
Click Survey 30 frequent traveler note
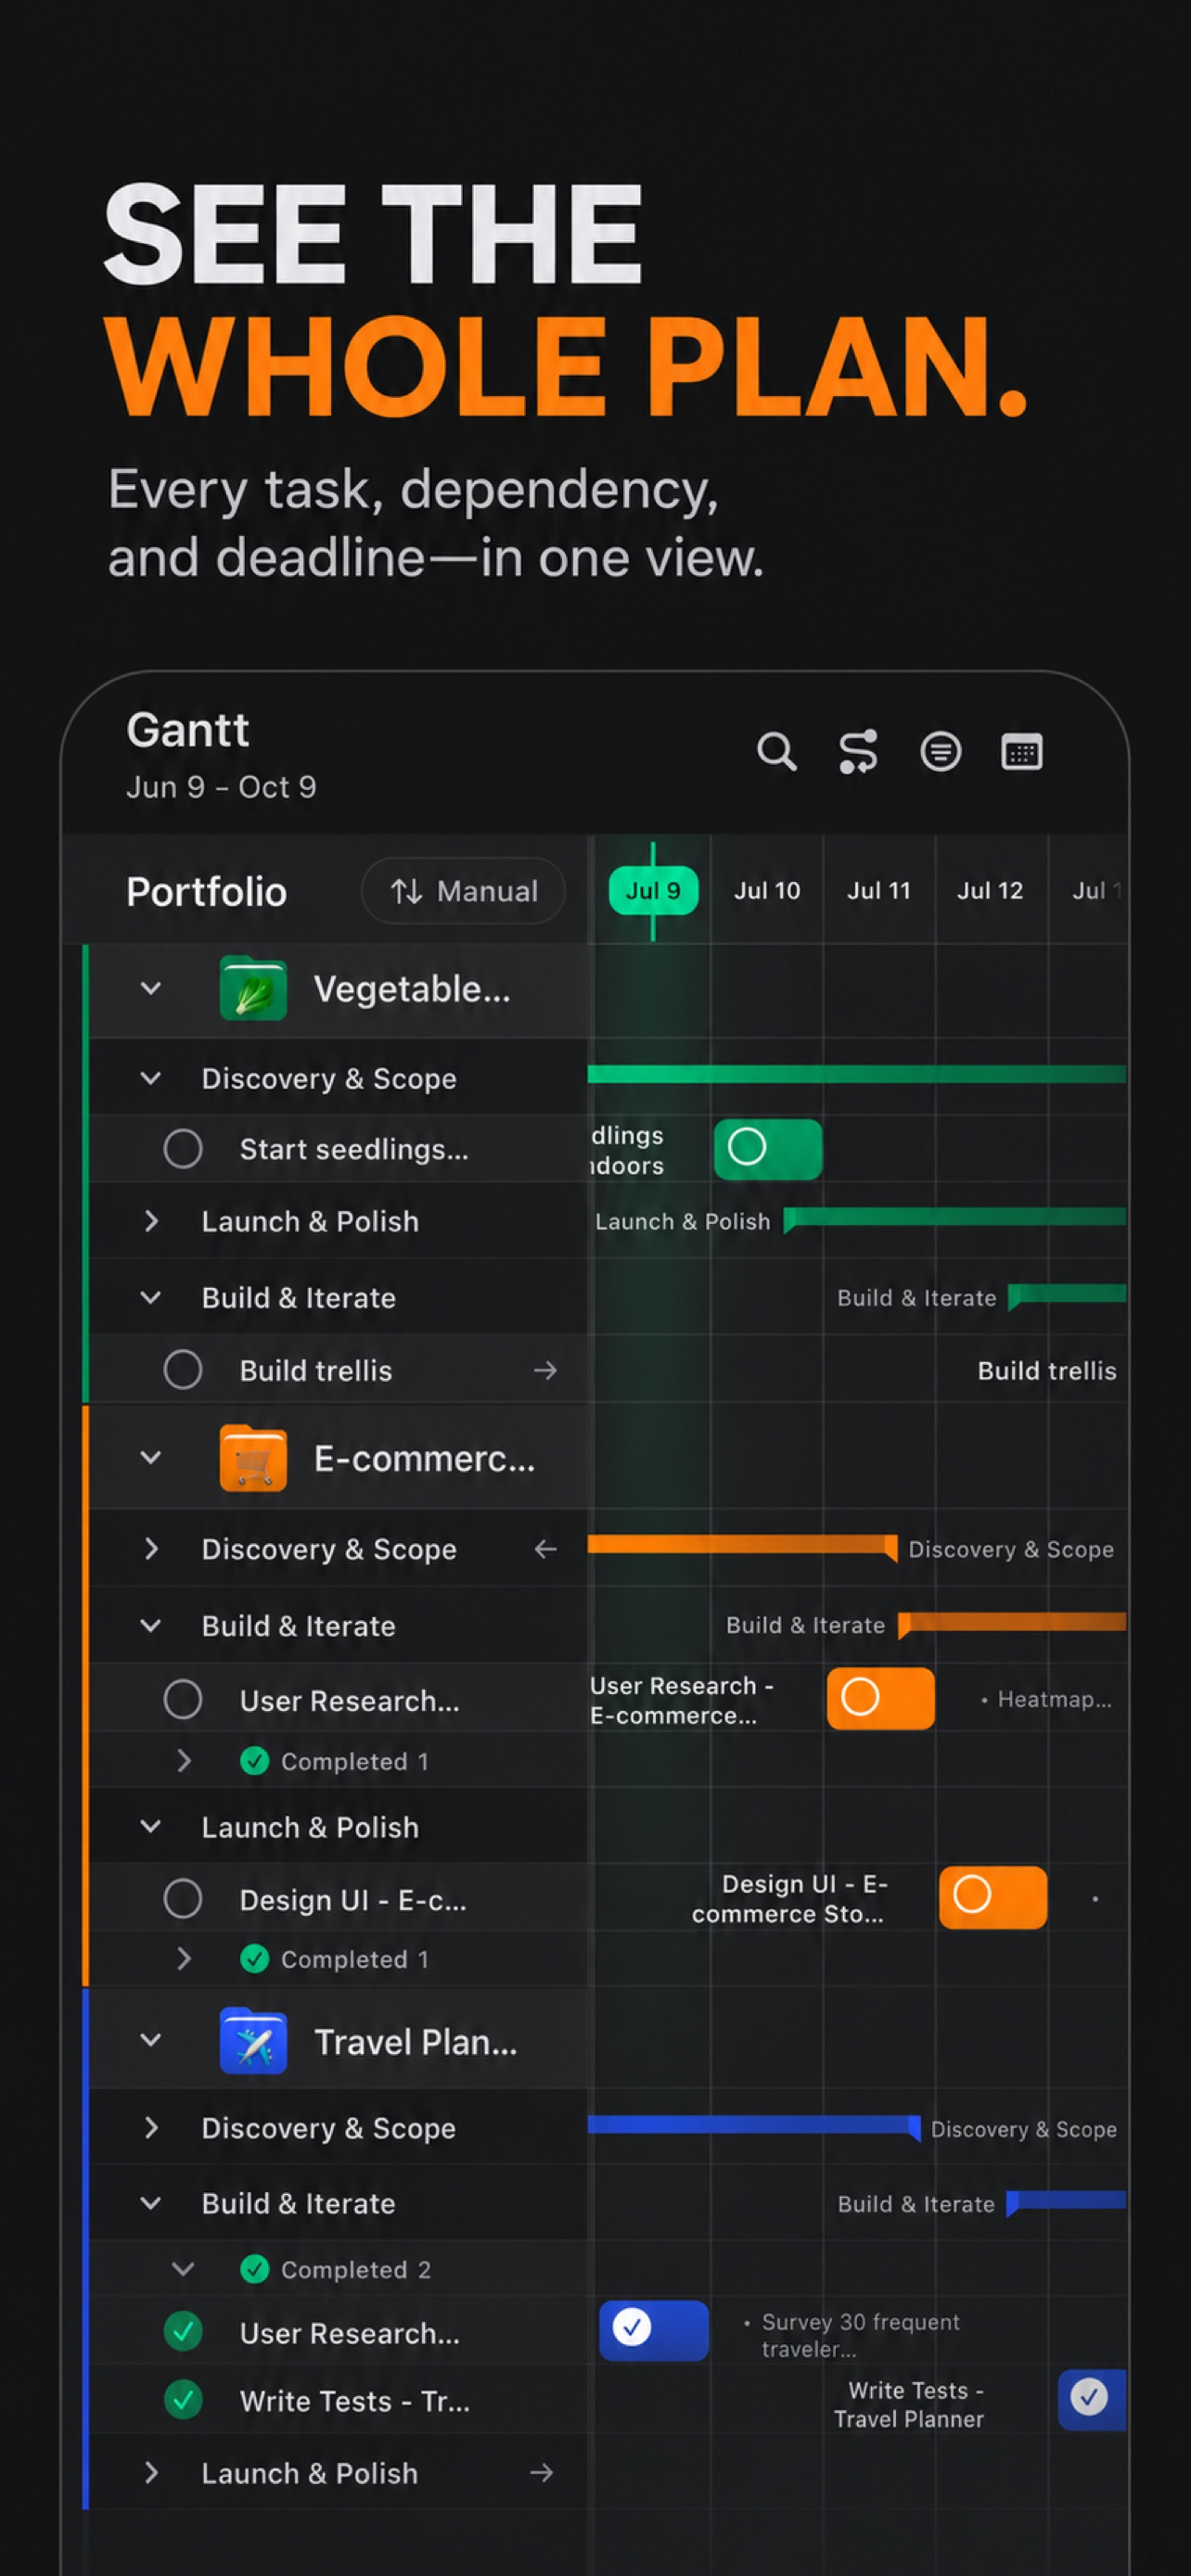point(852,2335)
